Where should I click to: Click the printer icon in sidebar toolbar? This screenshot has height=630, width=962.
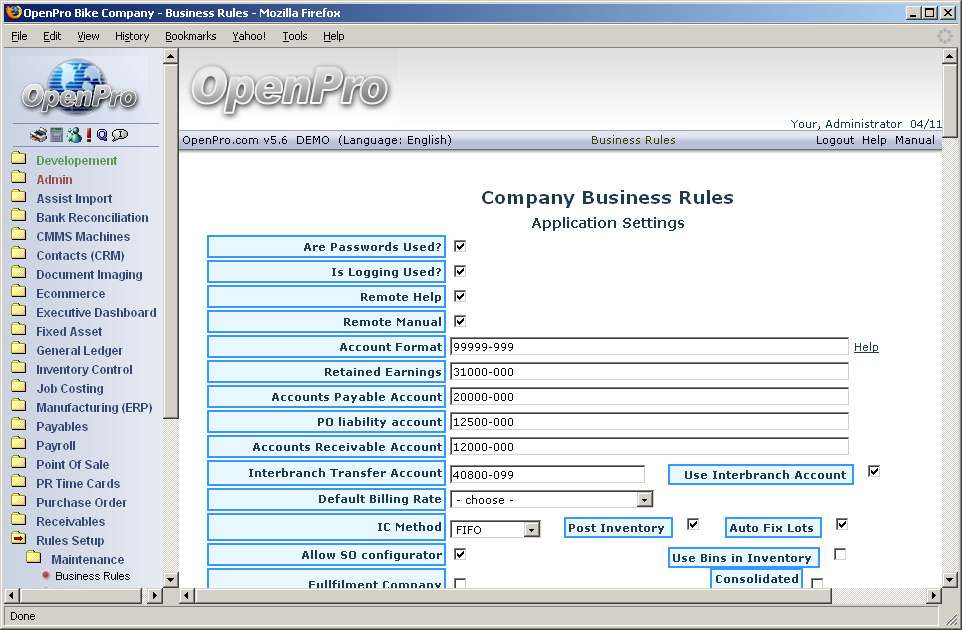coord(38,135)
